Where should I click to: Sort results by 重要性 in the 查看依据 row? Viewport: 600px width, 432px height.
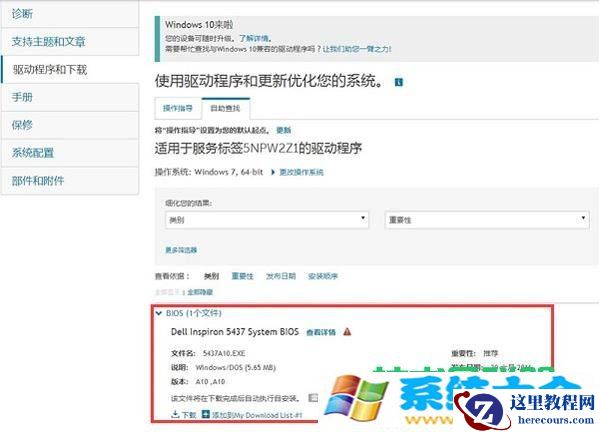pos(243,276)
